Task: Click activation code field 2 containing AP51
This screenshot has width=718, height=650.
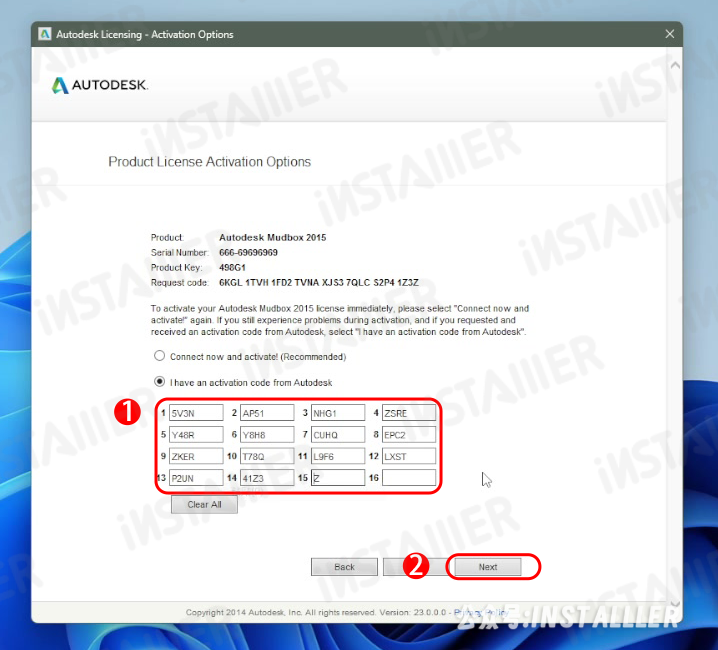Action: pos(267,413)
